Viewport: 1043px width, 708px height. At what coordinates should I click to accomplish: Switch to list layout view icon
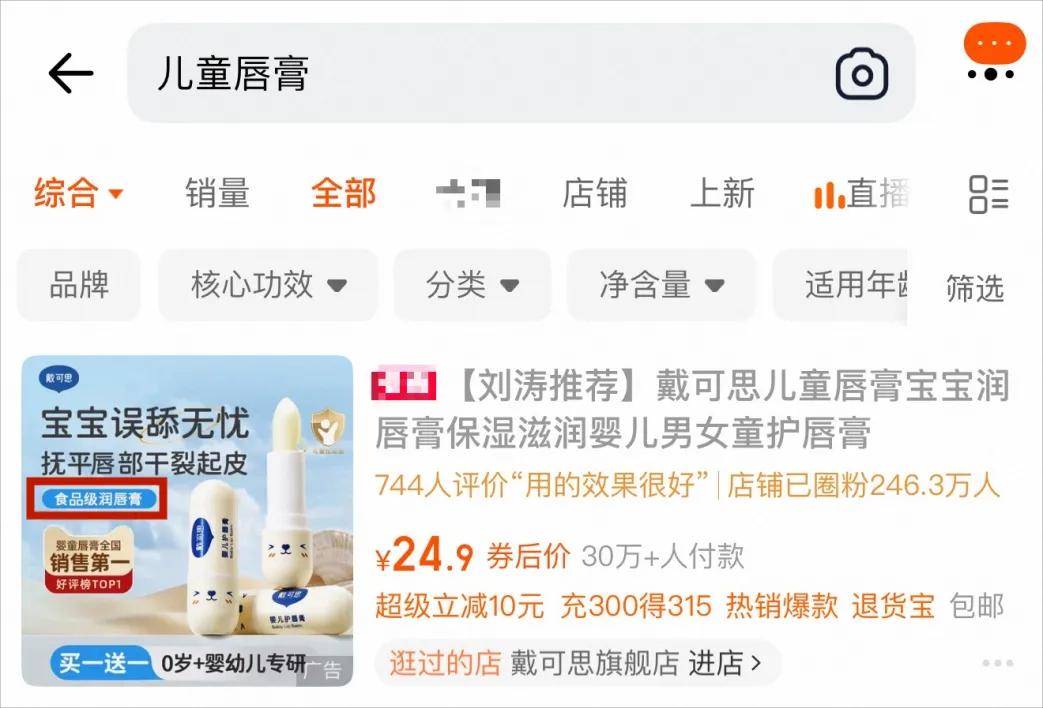(x=988, y=194)
